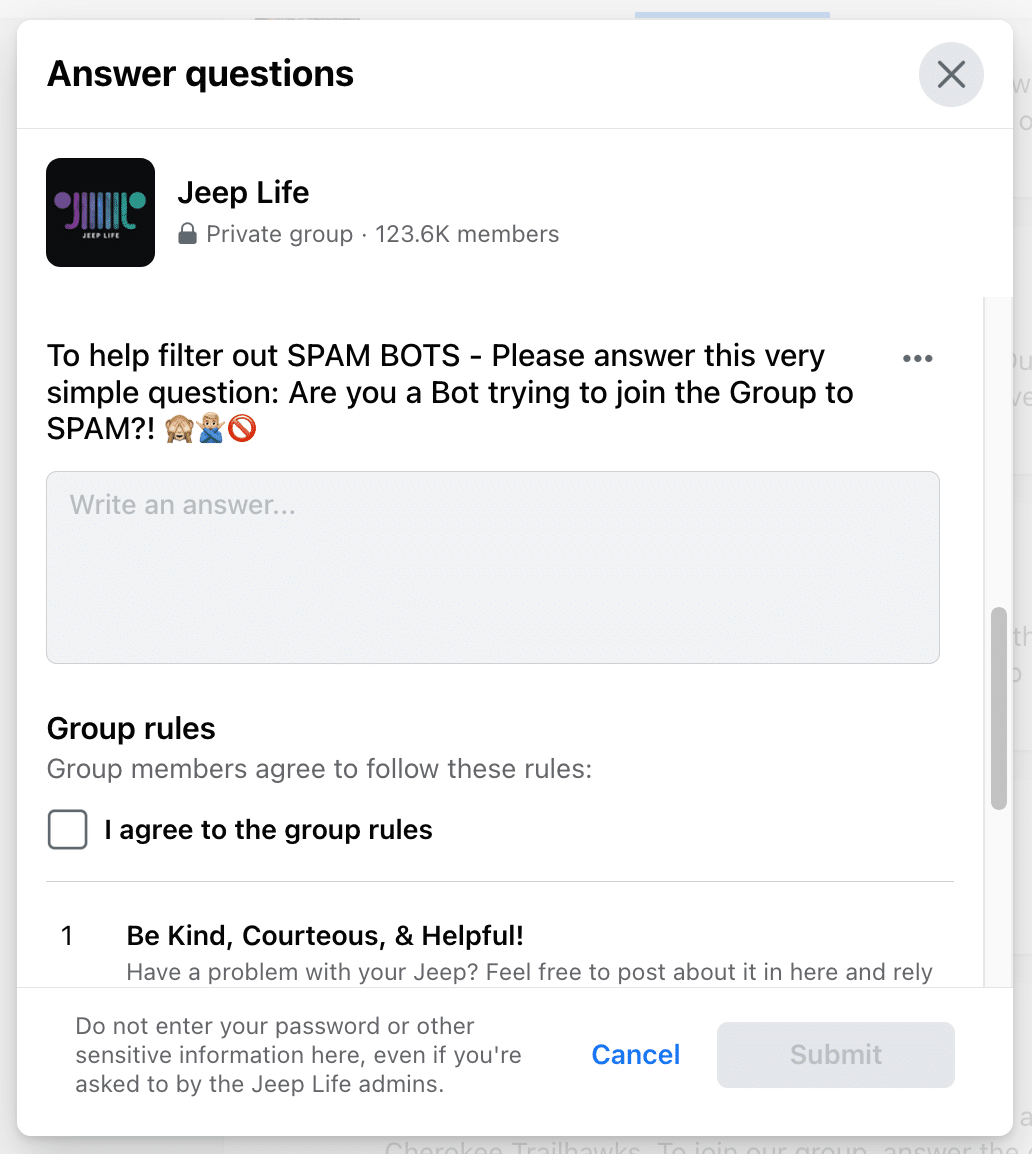Image resolution: width=1032 pixels, height=1154 pixels.
Task: Click the password warning text in footer
Action: pyautogui.click(x=298, y=1055)
